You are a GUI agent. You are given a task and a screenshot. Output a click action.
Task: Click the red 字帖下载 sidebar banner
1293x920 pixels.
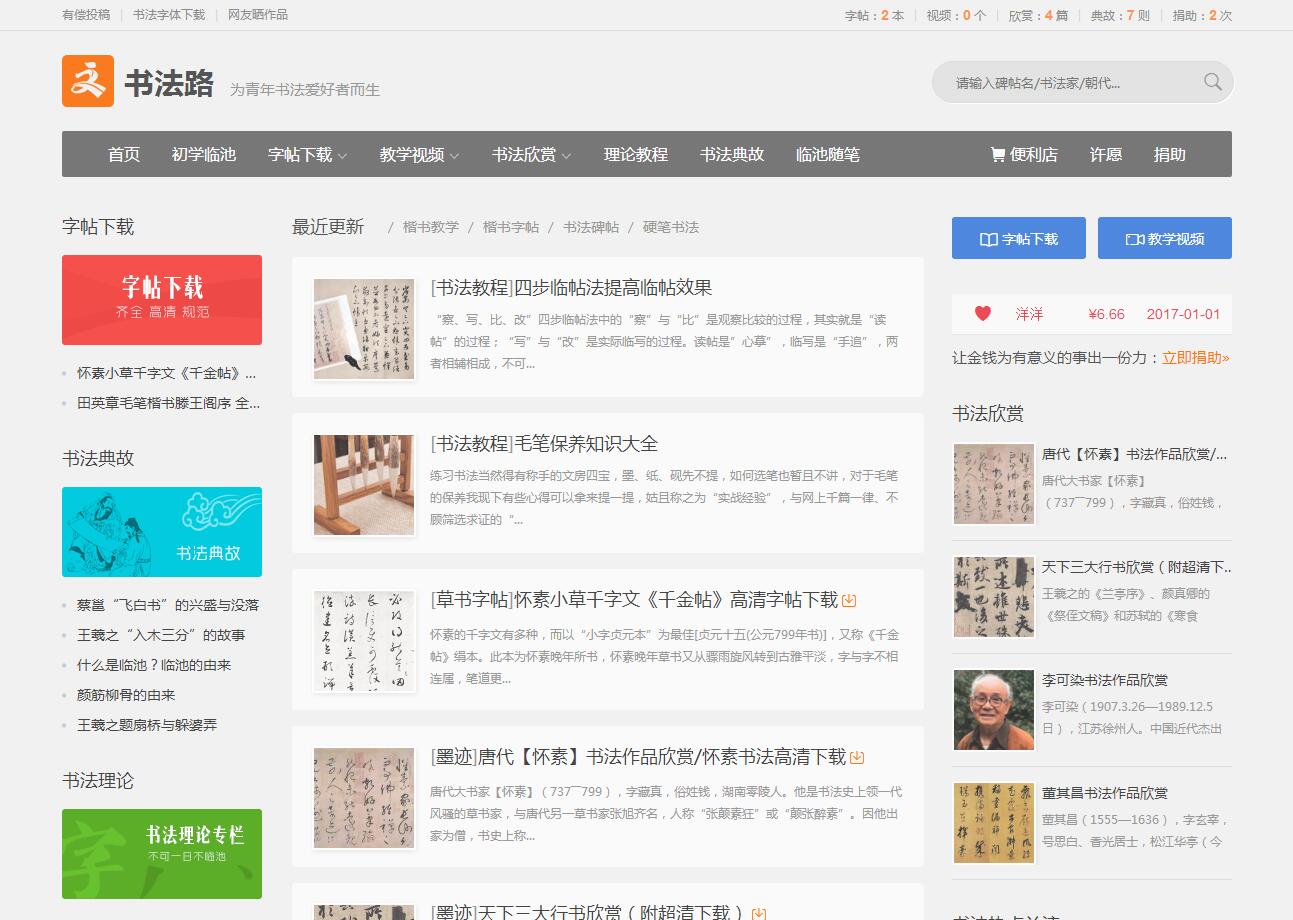pos(162,300)
